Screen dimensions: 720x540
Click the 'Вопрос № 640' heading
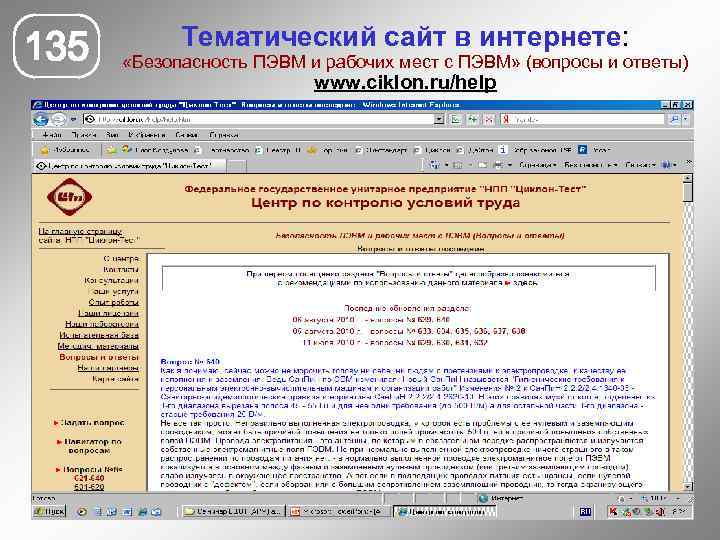pyautogui.click(x=190, y=362)
